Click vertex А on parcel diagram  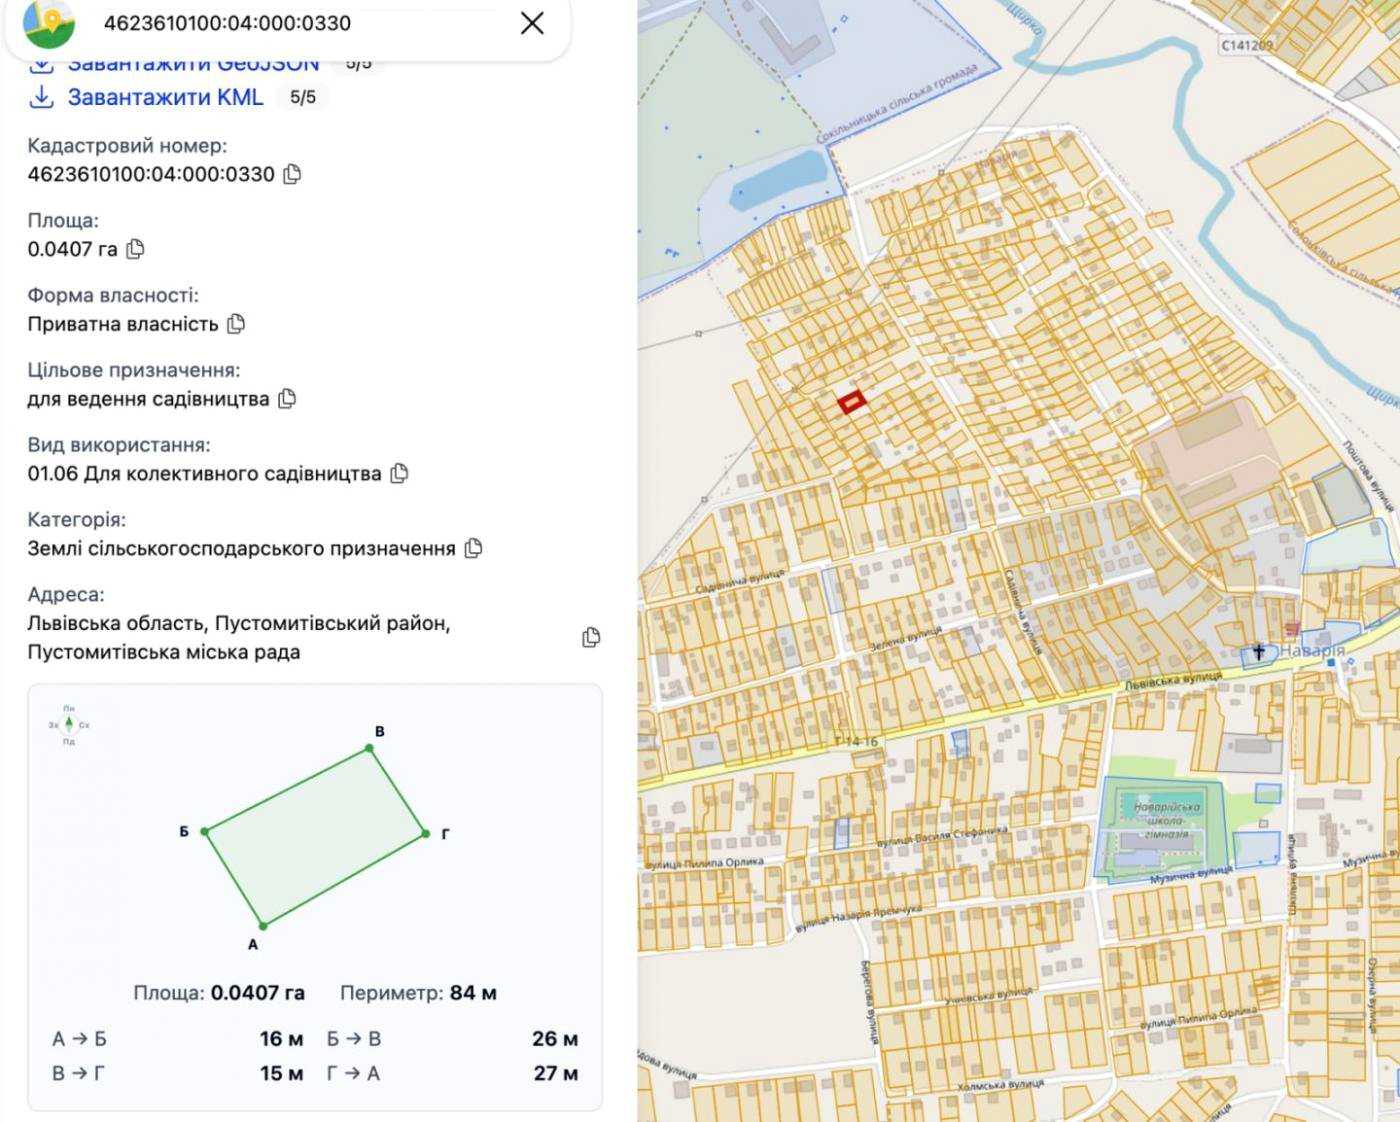pyautogui.click(x=262, y=926)
